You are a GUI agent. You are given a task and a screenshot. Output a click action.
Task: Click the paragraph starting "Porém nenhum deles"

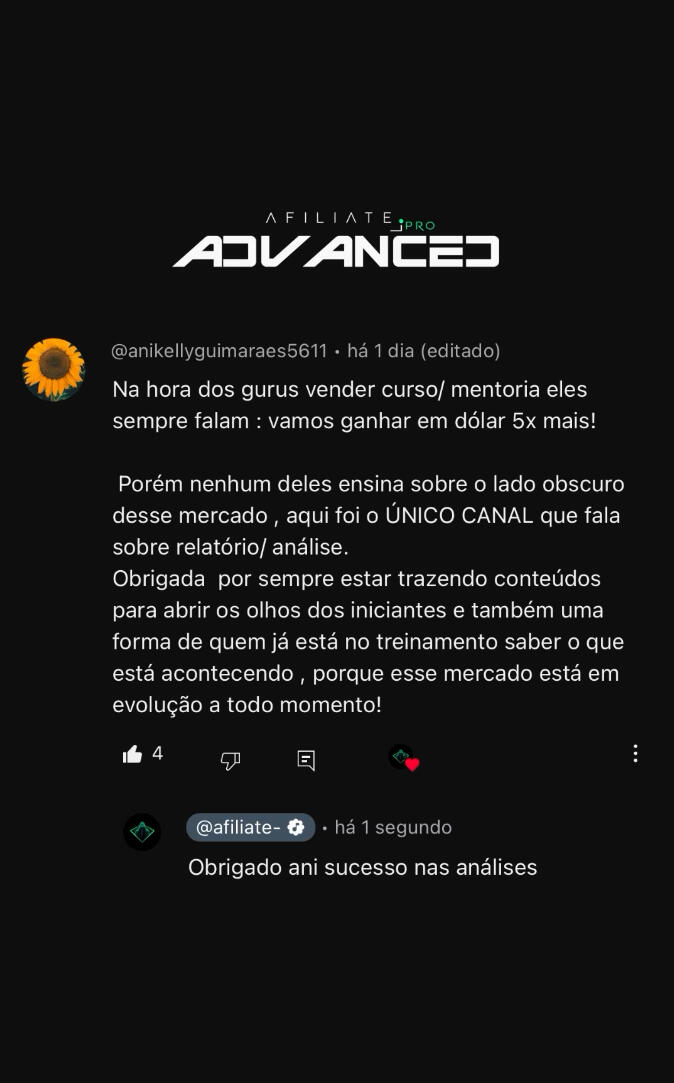click(368, 515)
